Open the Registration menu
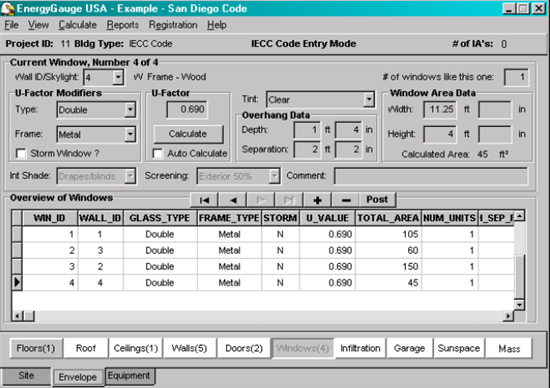Screen dimensions: 550x388 click(173, 25)
